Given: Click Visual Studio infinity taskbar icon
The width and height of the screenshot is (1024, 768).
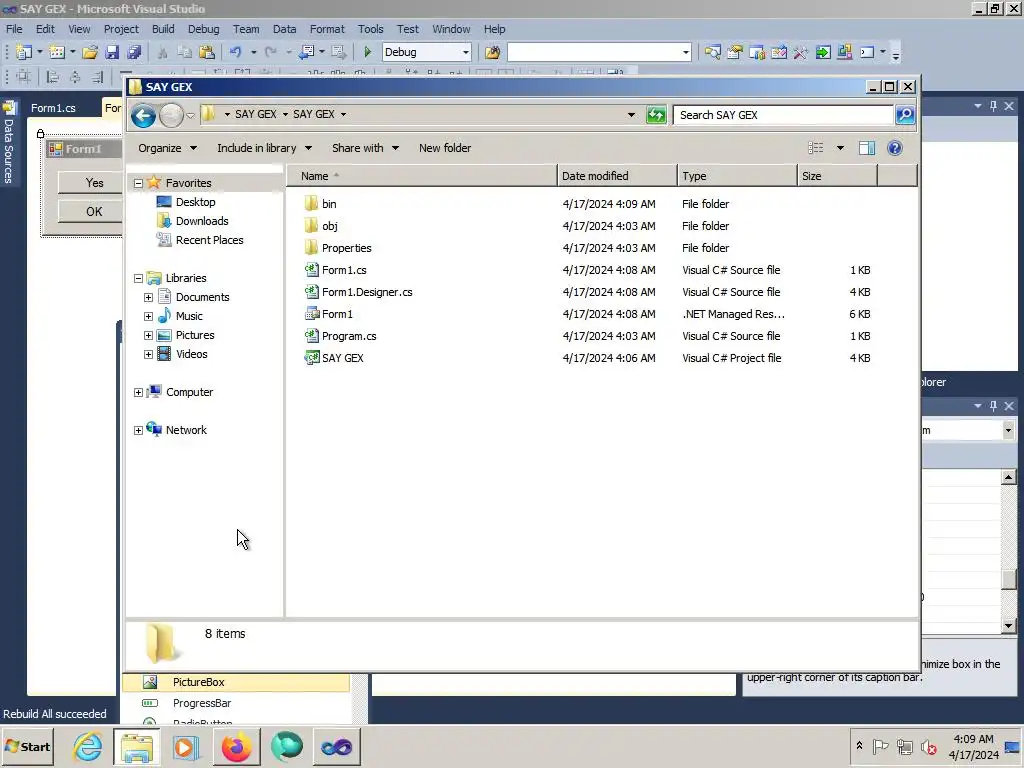Looking at the screenshot, I should (336, 746).
